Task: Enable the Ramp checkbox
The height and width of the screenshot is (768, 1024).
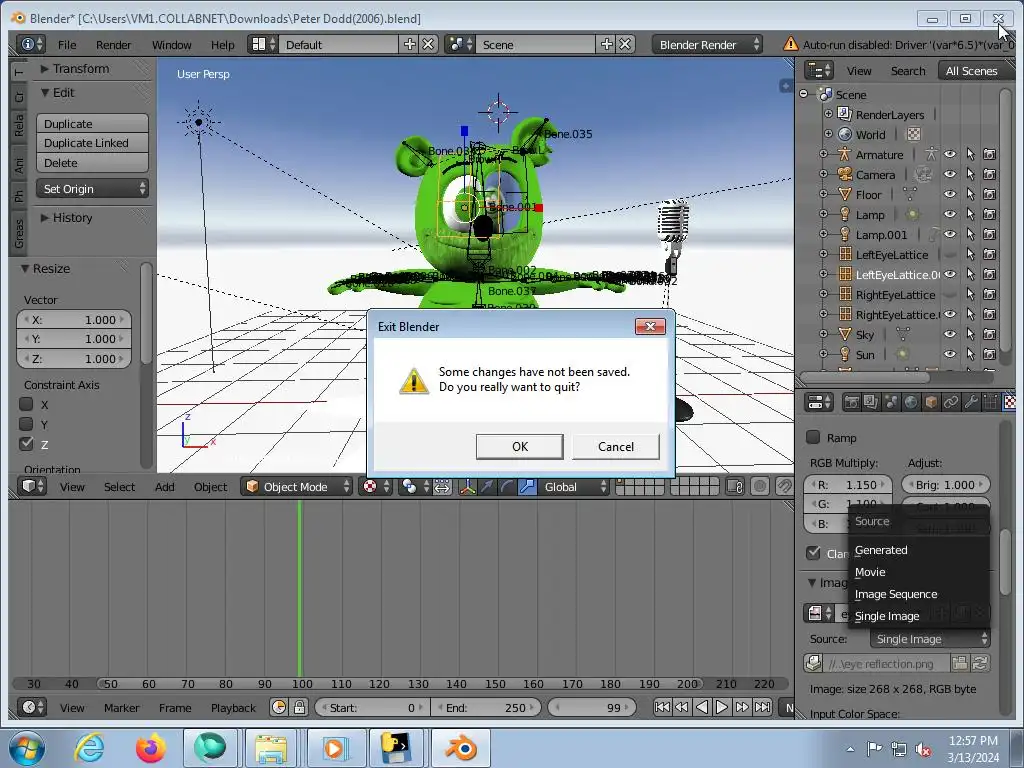Action: 813,437
